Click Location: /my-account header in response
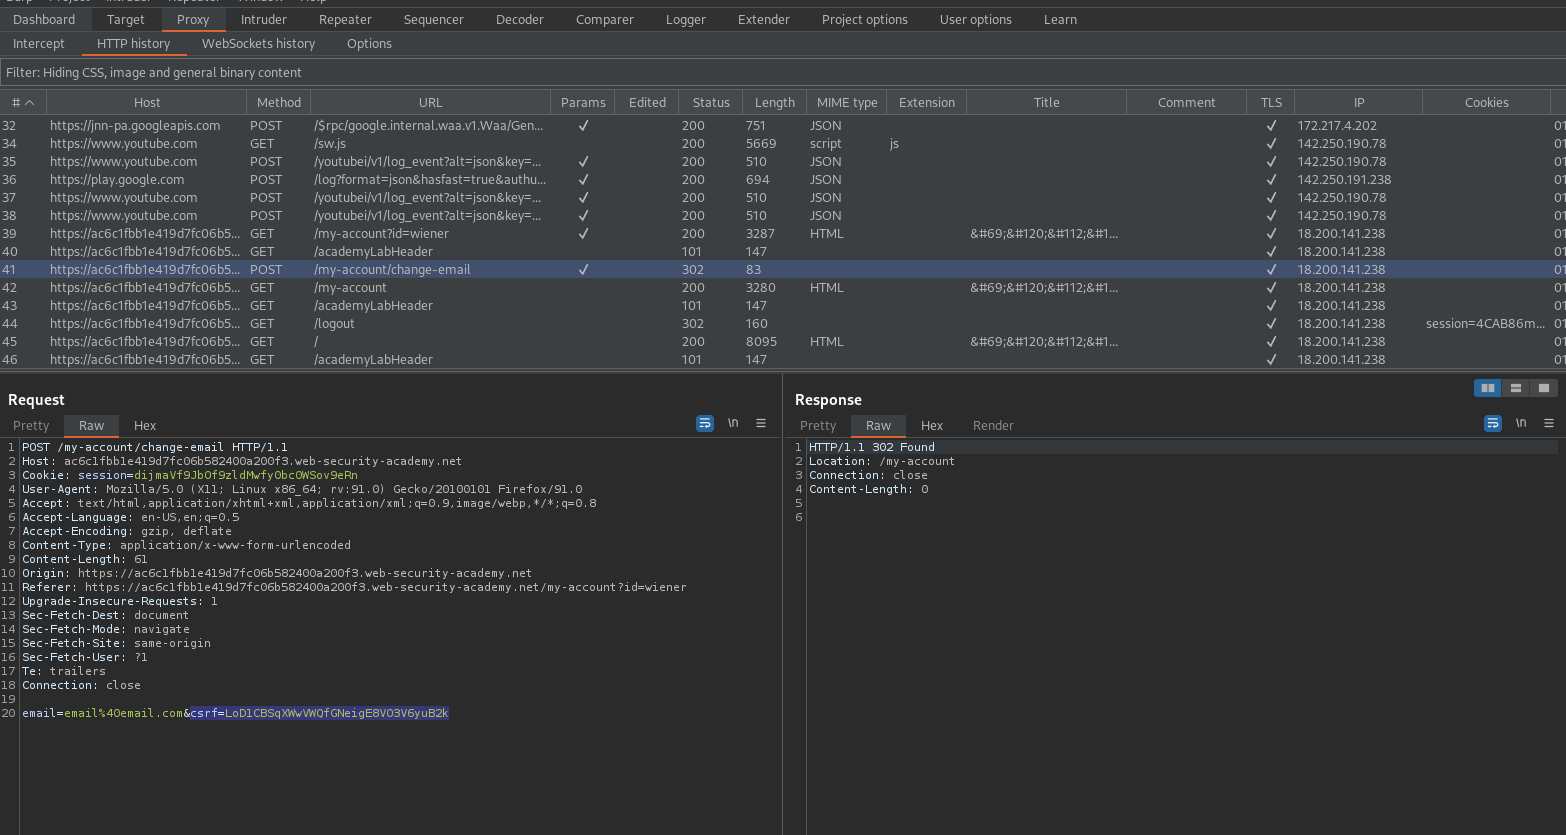Screen dimensions: 1566x835 (x=881, y=461)
